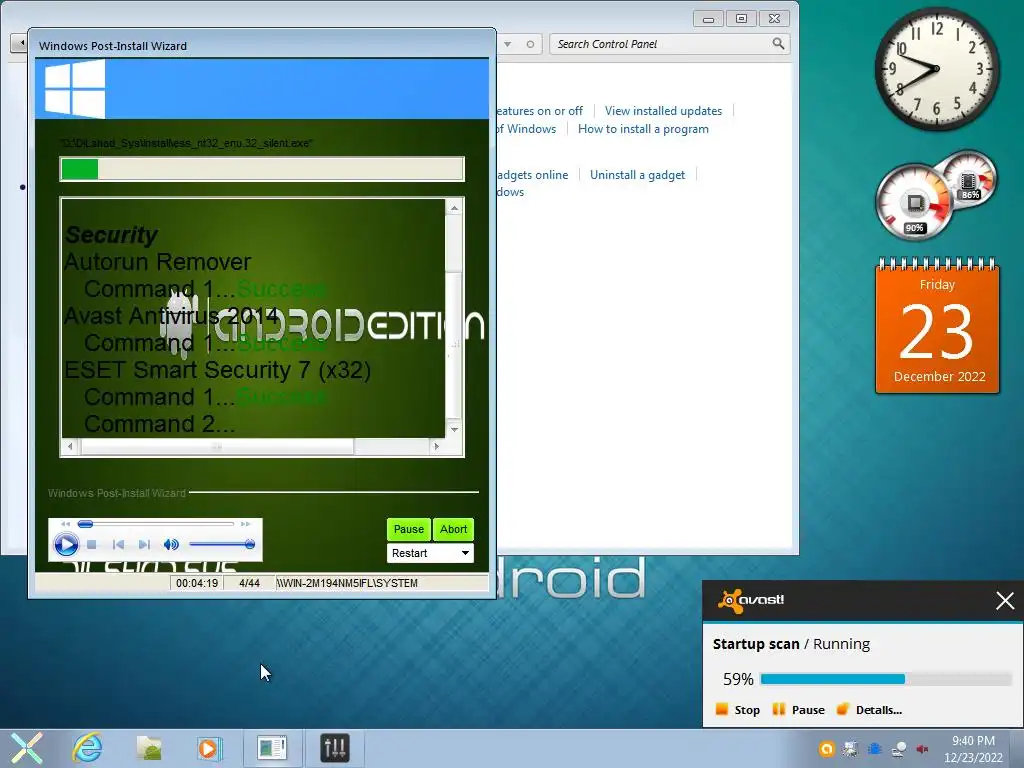The height and width of the screenshot is (768, 1024).
Task: Click scroll up arrow in install log
Action: 455,208
